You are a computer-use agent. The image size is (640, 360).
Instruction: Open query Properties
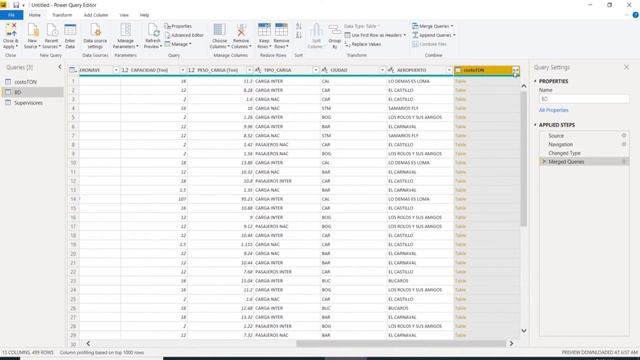tap(178, 26)
